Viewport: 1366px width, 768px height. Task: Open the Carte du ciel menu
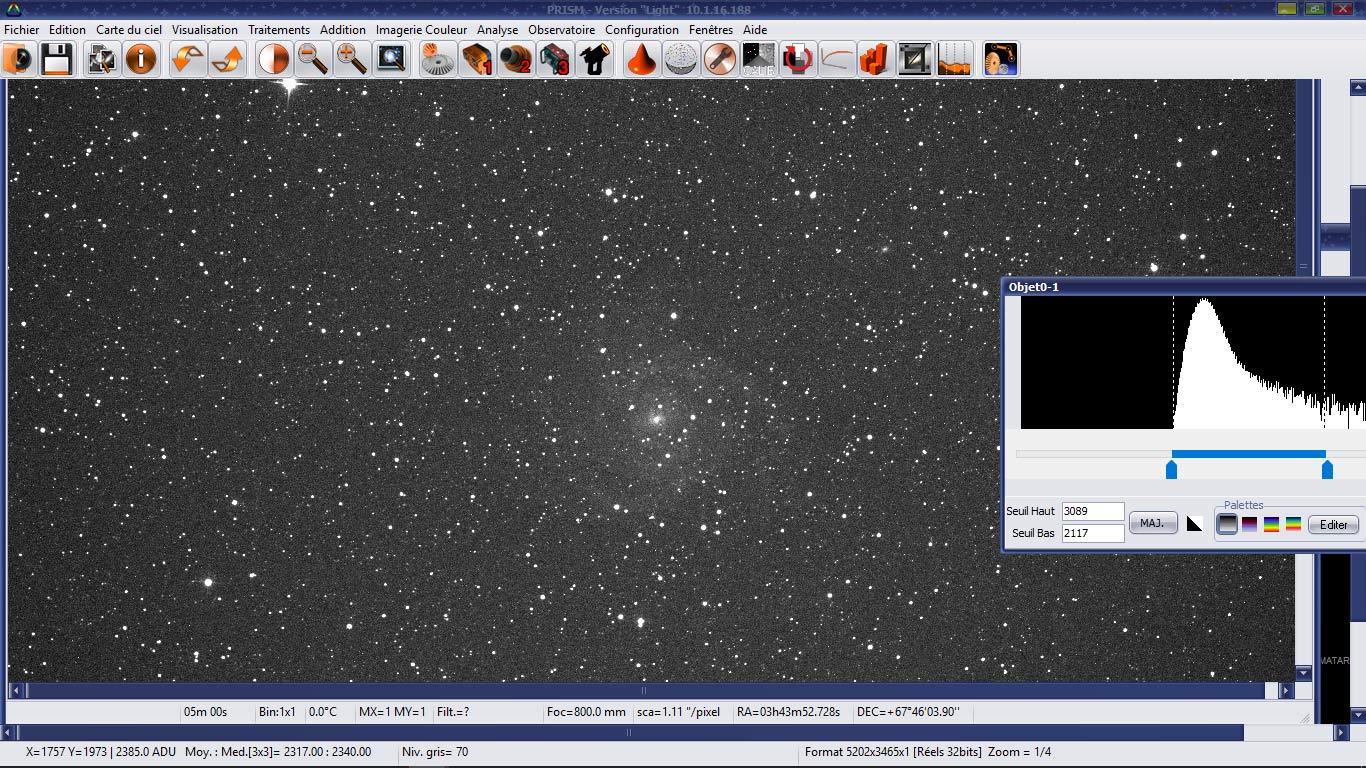point(129,30)
